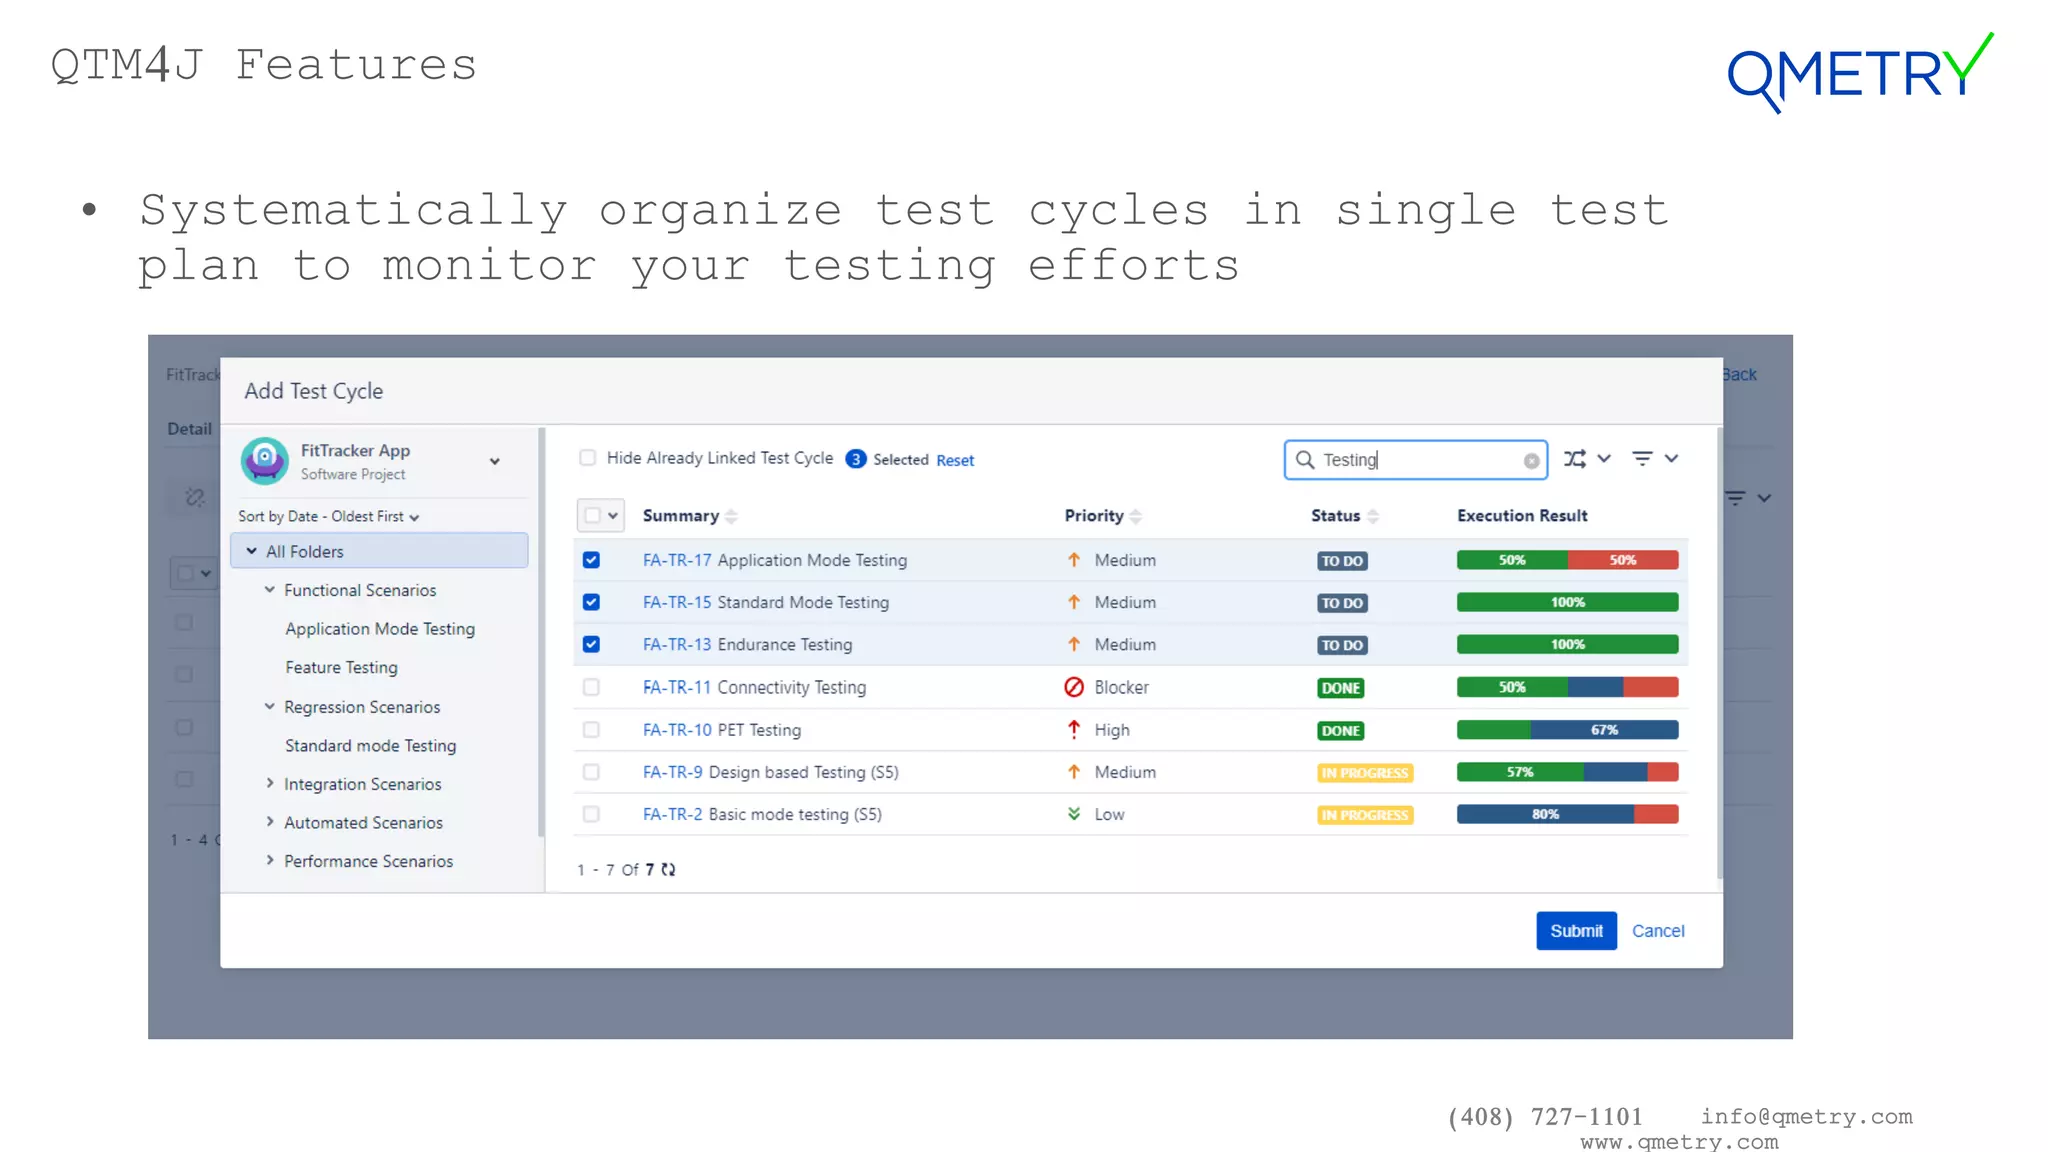The height and width of the screenshot is (1152, 2048).
Task: Select the Feature Testing folder
Action: pyautogui.click(x=341, y=668)
